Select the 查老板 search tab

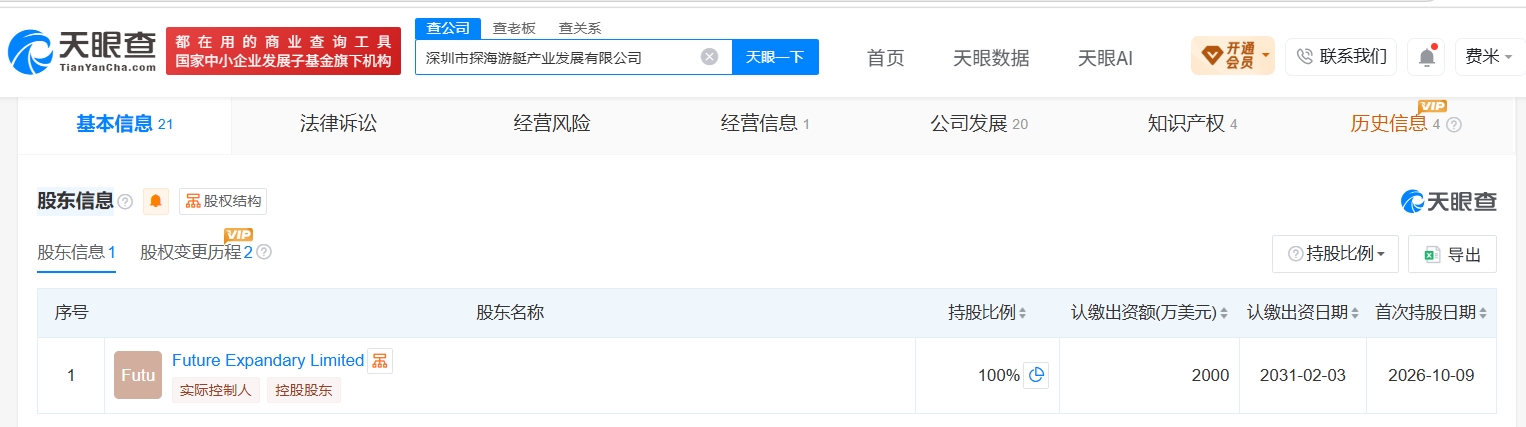tap(515, 28)
